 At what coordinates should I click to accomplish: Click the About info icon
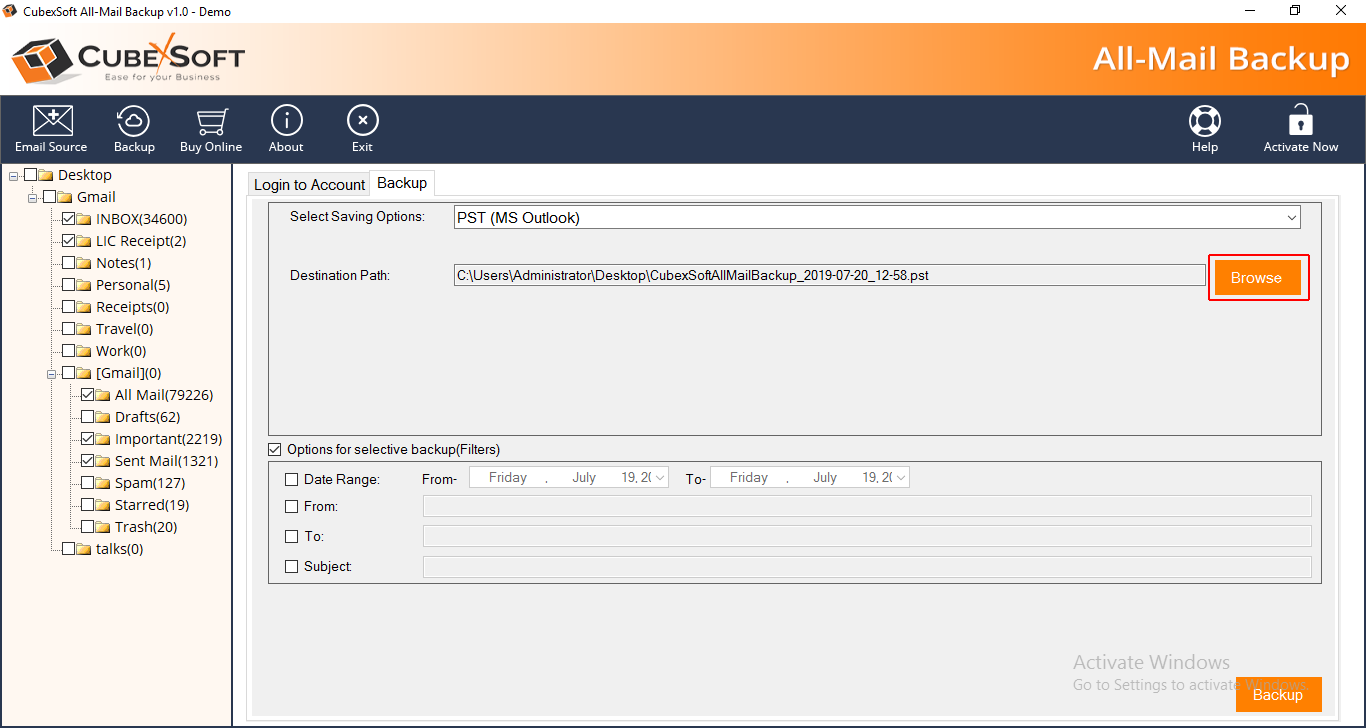tap(286, 130)
